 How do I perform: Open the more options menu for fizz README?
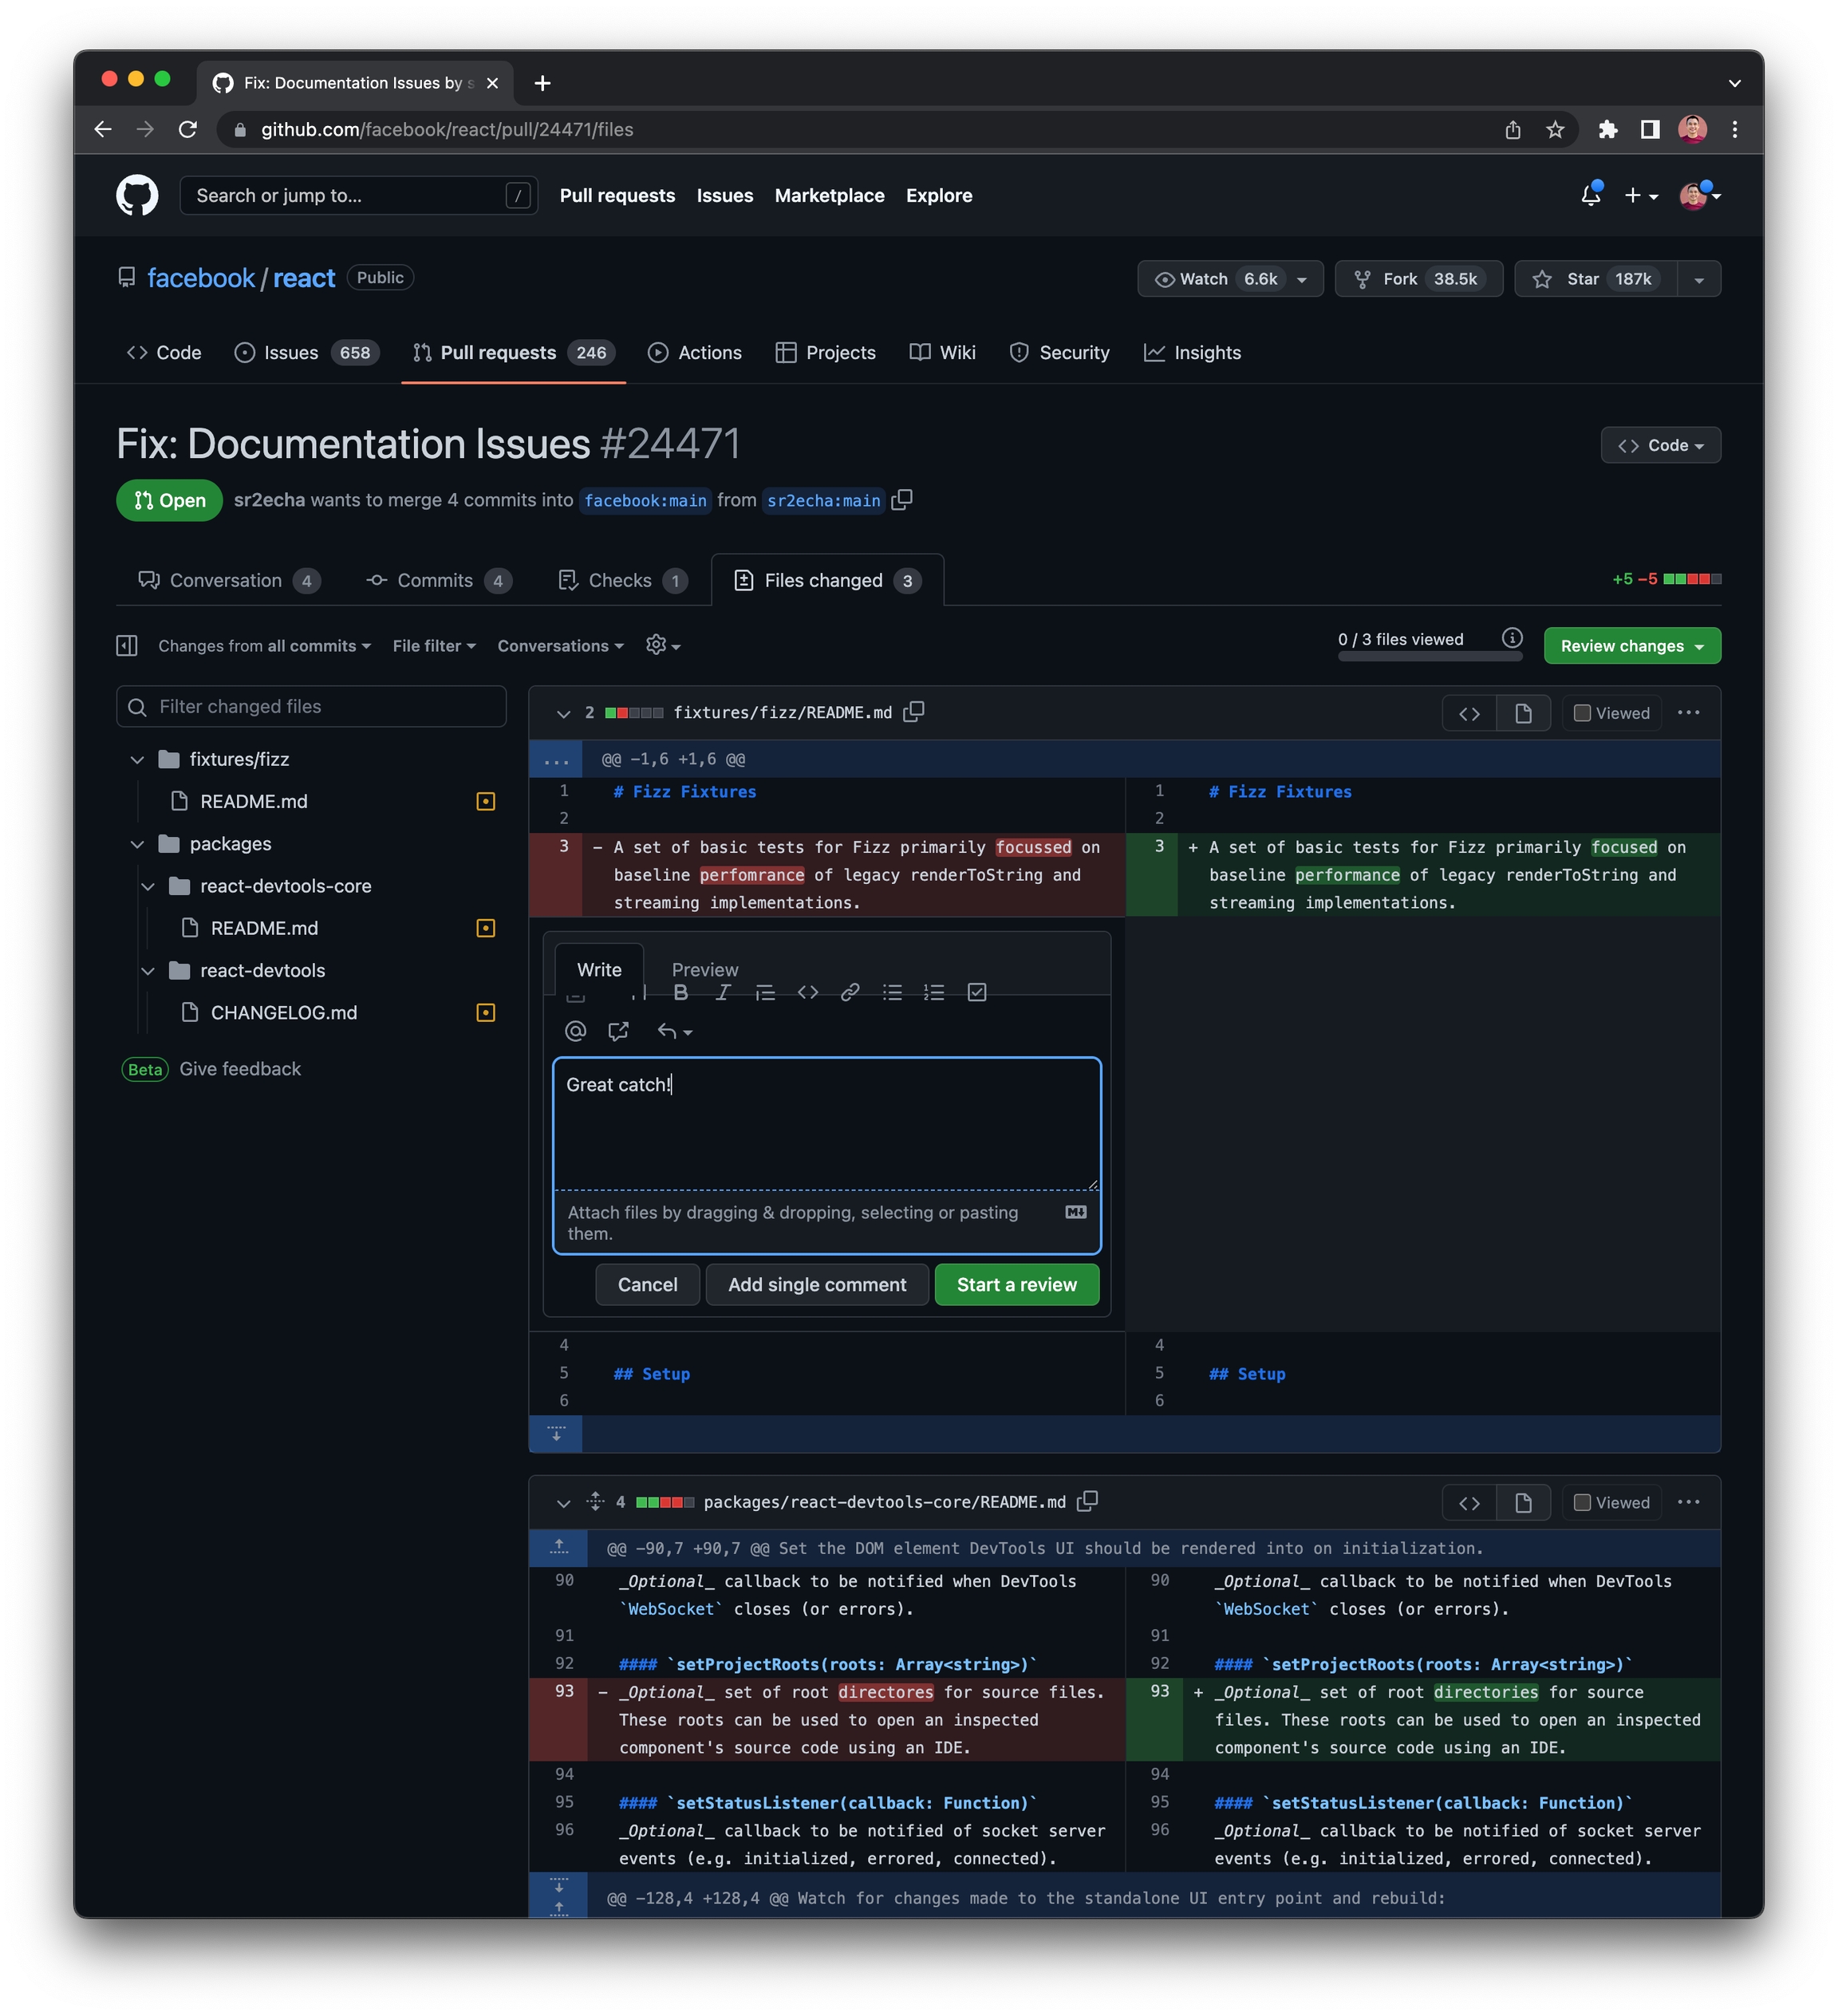coord(1688,713)
